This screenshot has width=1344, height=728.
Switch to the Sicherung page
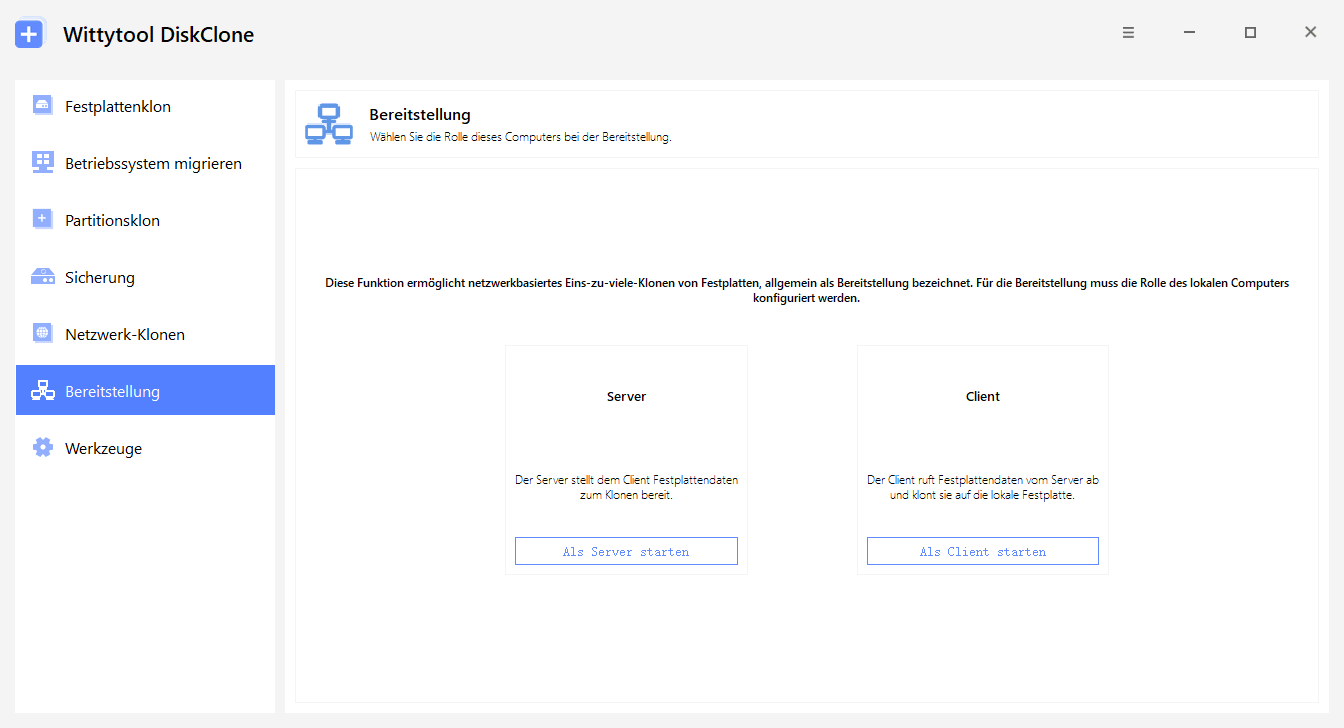coord(145,278)
